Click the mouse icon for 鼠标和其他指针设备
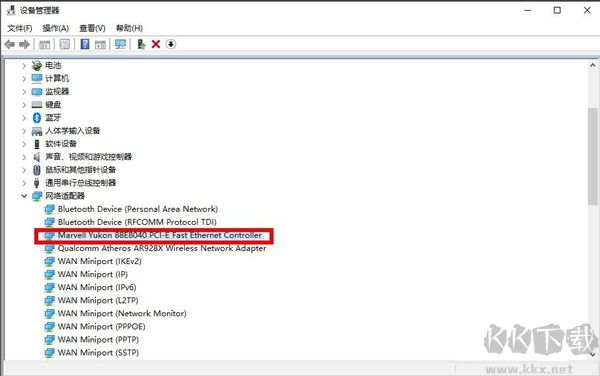The image size is (600, 376). tap(37, 170)
